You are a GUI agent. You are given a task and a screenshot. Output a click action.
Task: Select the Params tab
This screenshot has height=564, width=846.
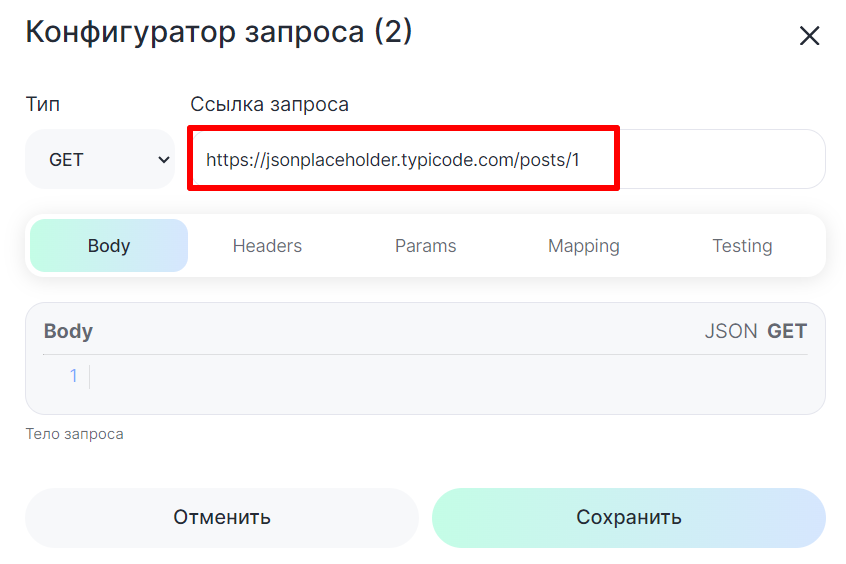click(425, 246)
